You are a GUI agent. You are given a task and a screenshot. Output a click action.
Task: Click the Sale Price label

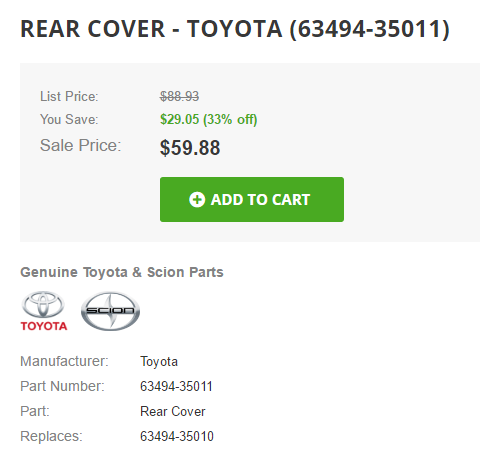pyautogui.click(x=81, y=145)
